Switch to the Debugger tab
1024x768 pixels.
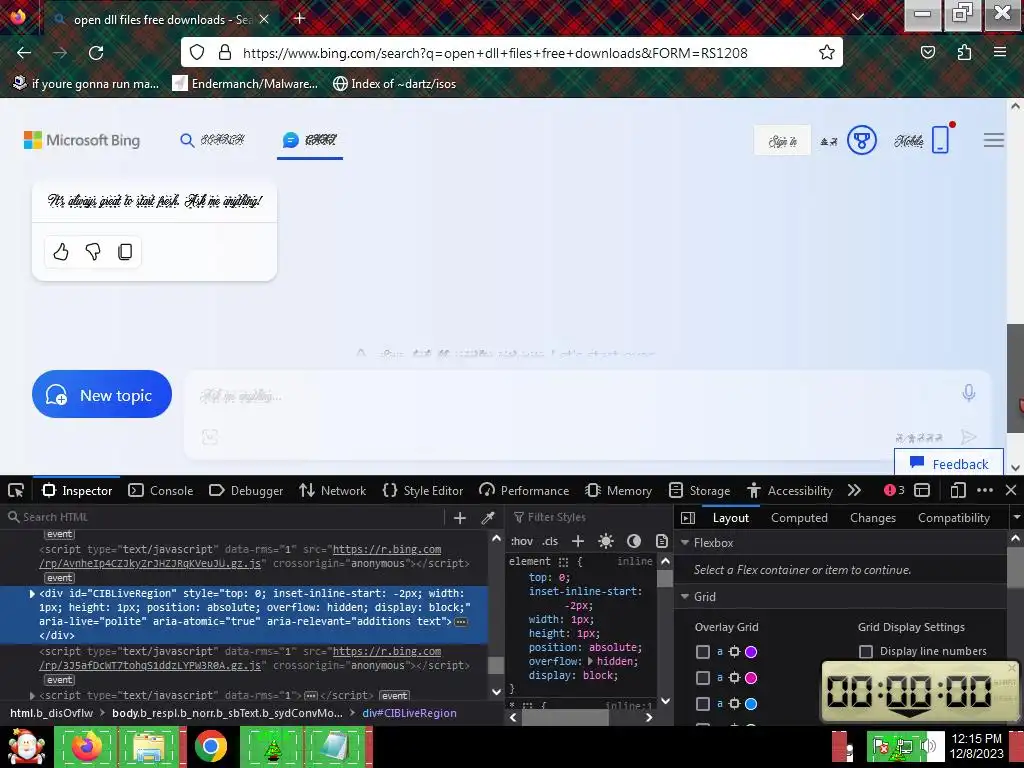pos(246,490)
